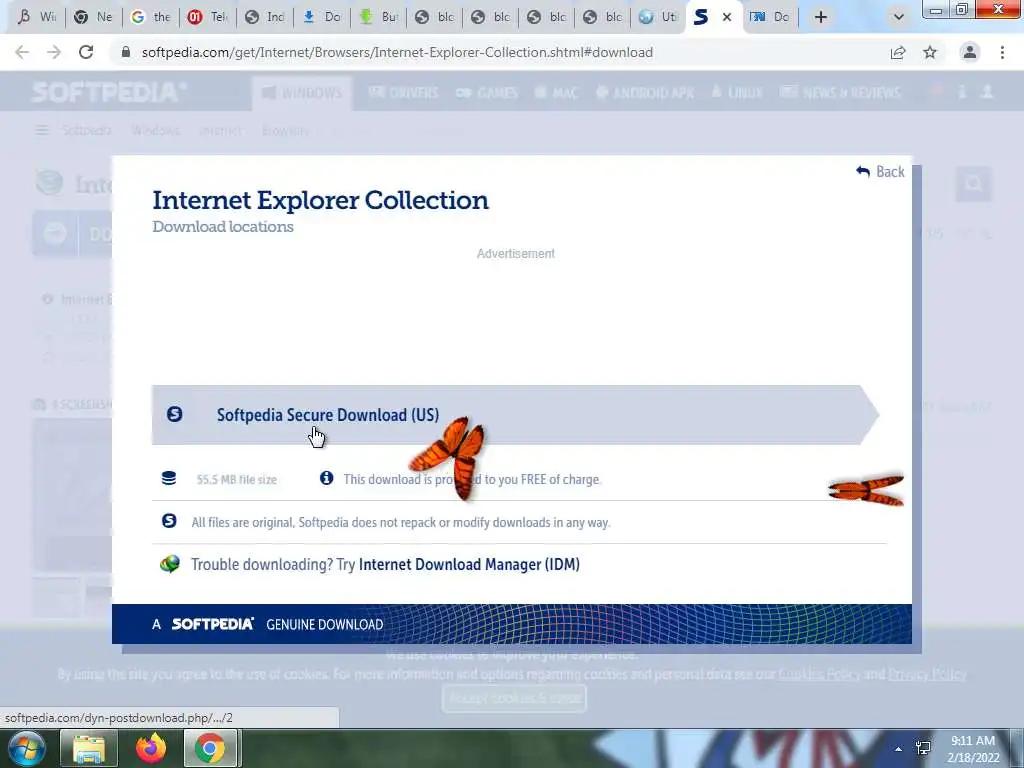The width and height of the screenshot is (1024, 768).
Task: Open a new browser tab with plus button
Action: tap(821, 17)
